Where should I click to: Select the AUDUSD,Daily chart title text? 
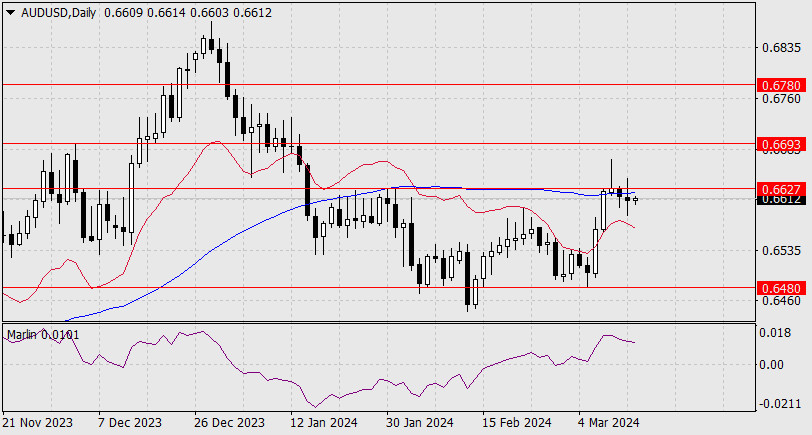point(59,13)
